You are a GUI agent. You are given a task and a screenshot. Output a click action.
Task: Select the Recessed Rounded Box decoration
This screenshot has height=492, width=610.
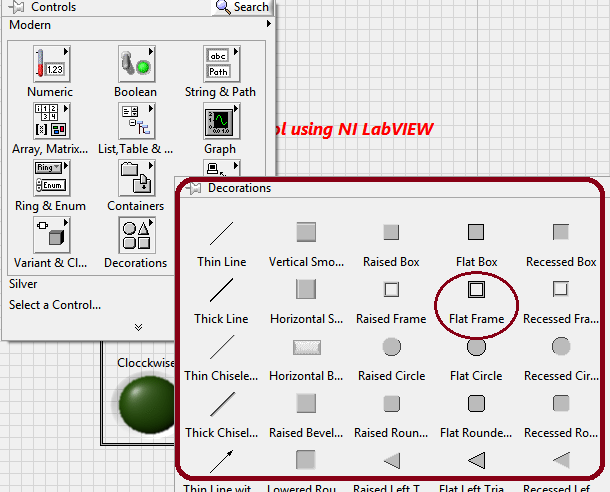(561, 403)
